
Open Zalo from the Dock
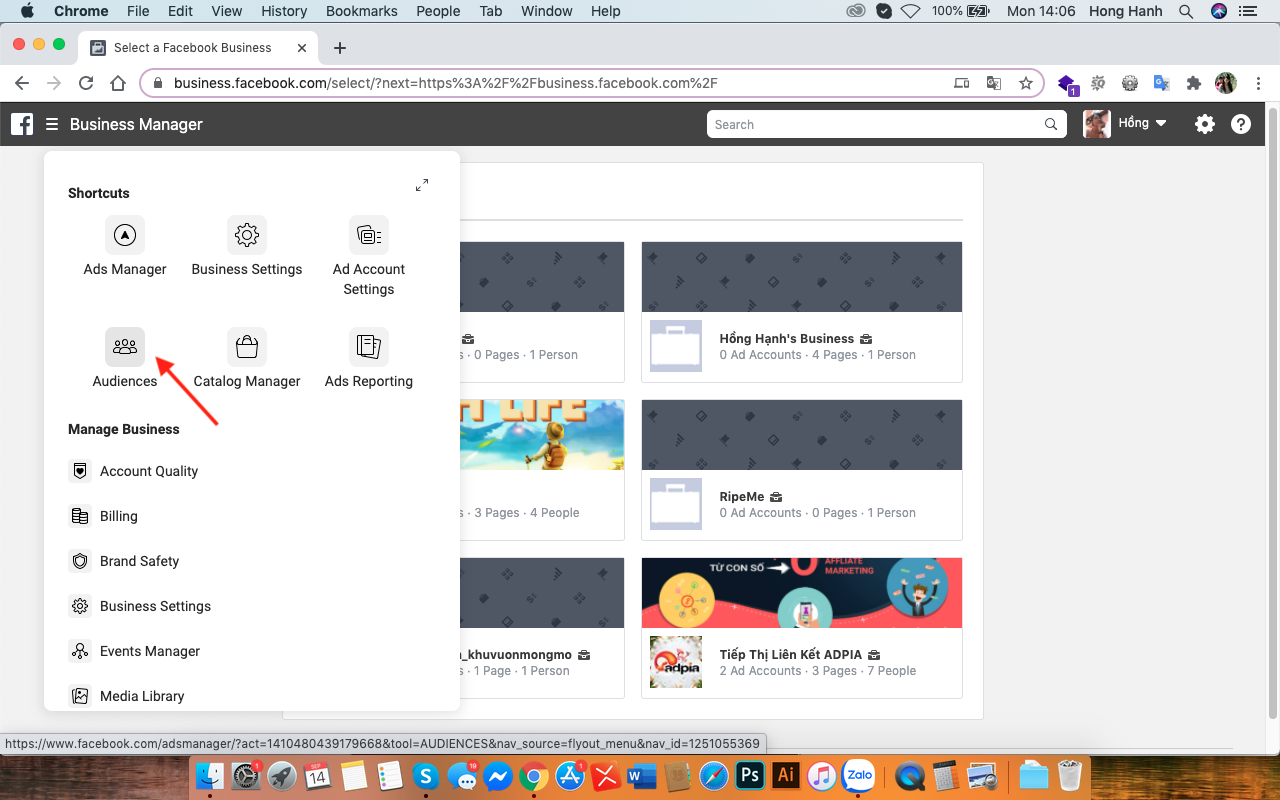(x=859, y=775)
